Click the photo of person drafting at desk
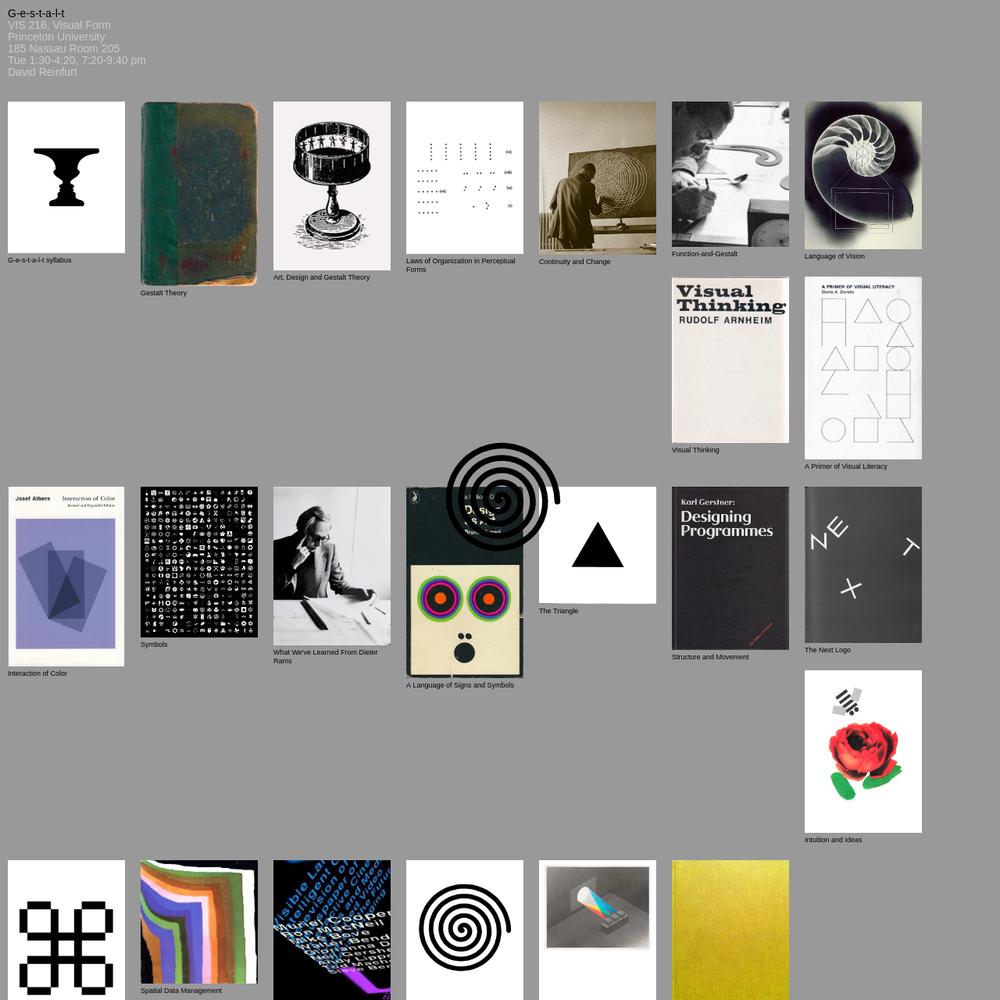This screenshot has height=1000, width=1000. click(730, 174)
